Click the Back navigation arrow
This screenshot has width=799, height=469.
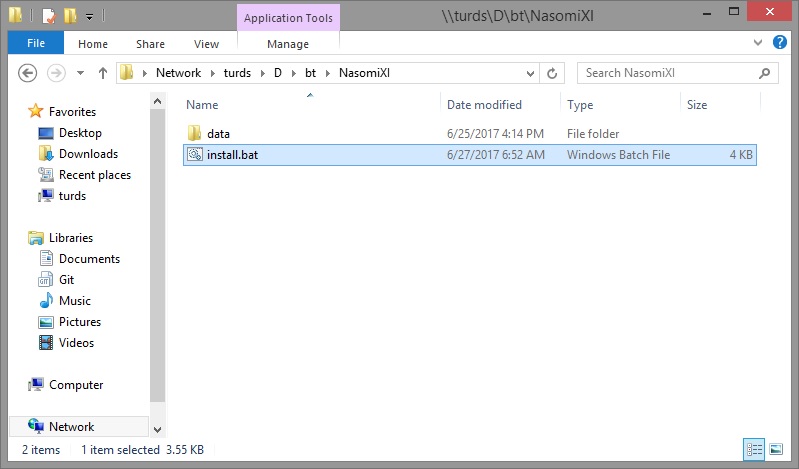tap(28, 73)
